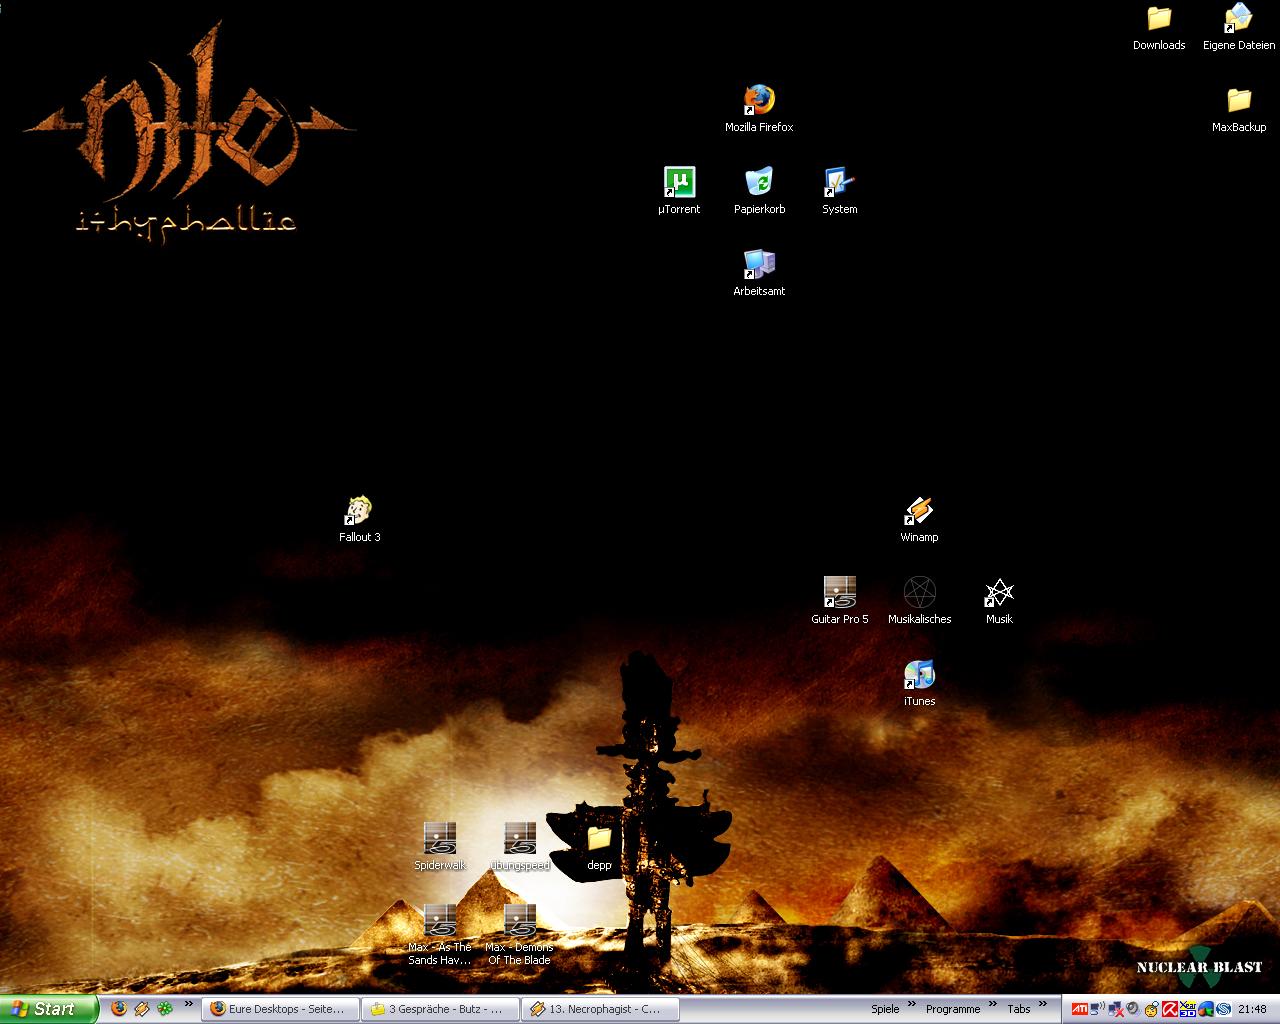Click the disconnected network tray icon
The image size is (1280, 1024).
point(1115,1009)
